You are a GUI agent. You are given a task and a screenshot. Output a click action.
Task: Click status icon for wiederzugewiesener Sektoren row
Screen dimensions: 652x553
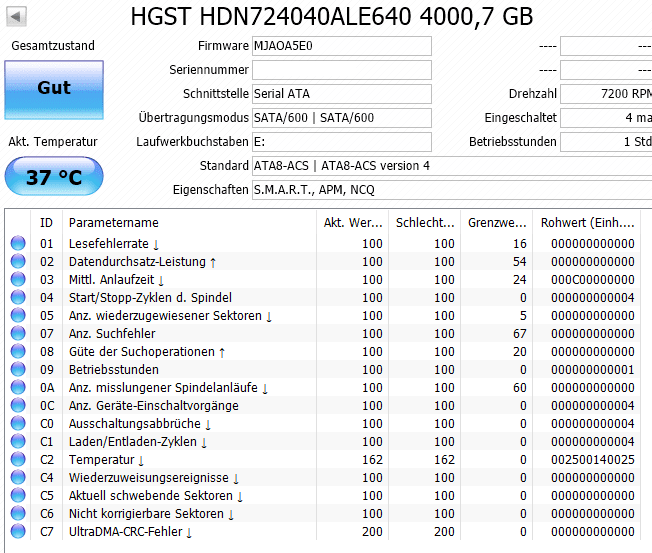(18, 315)
